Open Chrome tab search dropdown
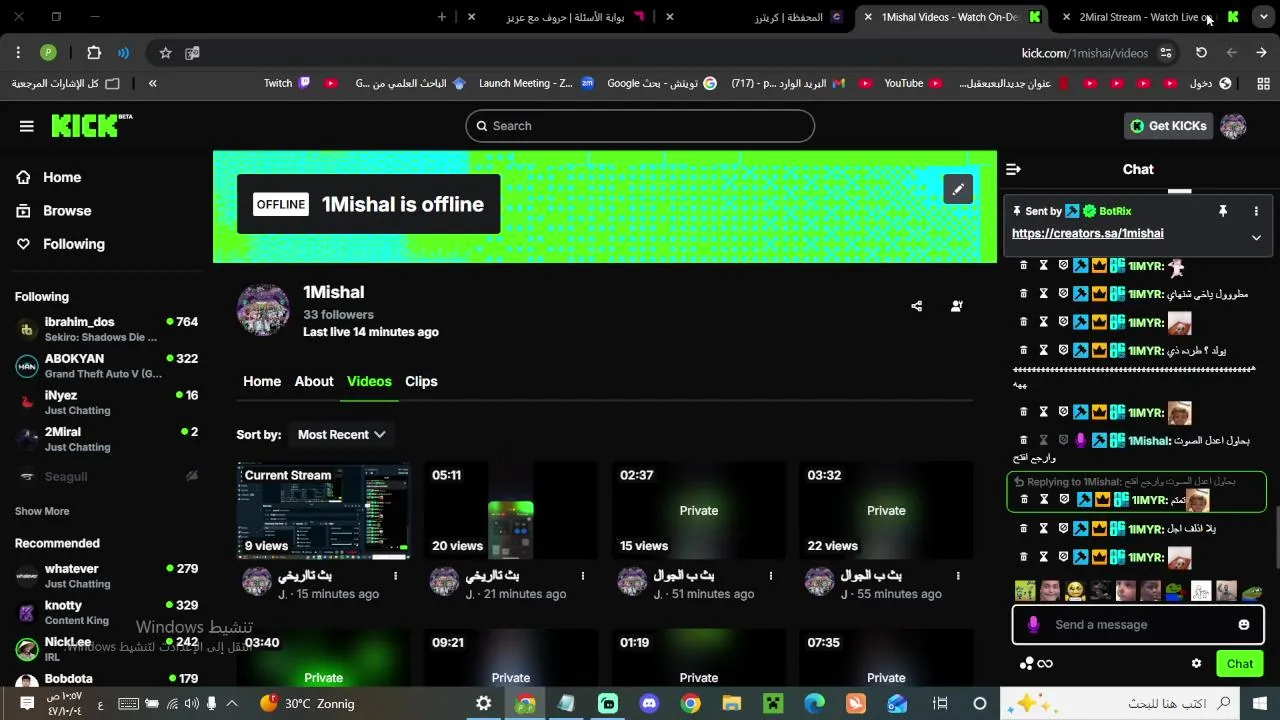 click(x=1263, y=17)
